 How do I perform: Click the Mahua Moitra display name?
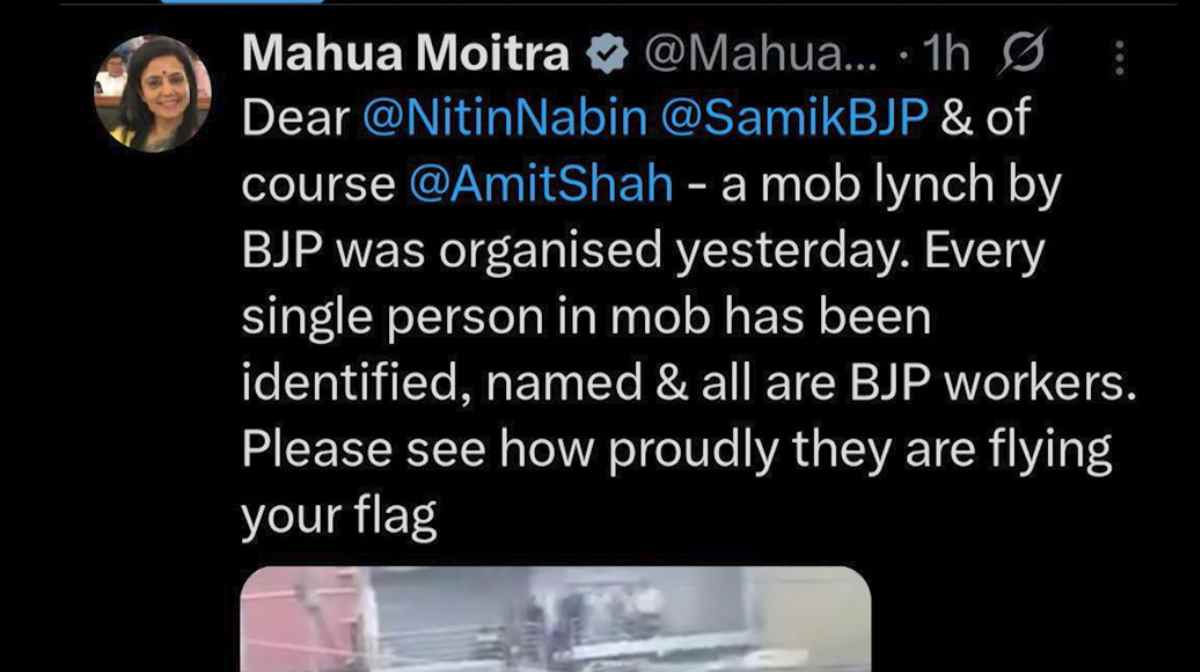pos(406,57)
